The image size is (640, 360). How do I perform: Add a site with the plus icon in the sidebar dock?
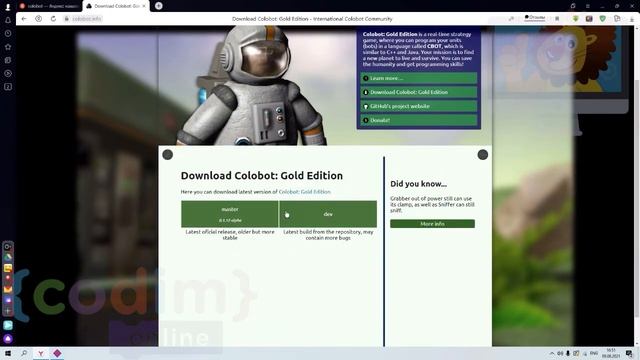coord(8,311)
